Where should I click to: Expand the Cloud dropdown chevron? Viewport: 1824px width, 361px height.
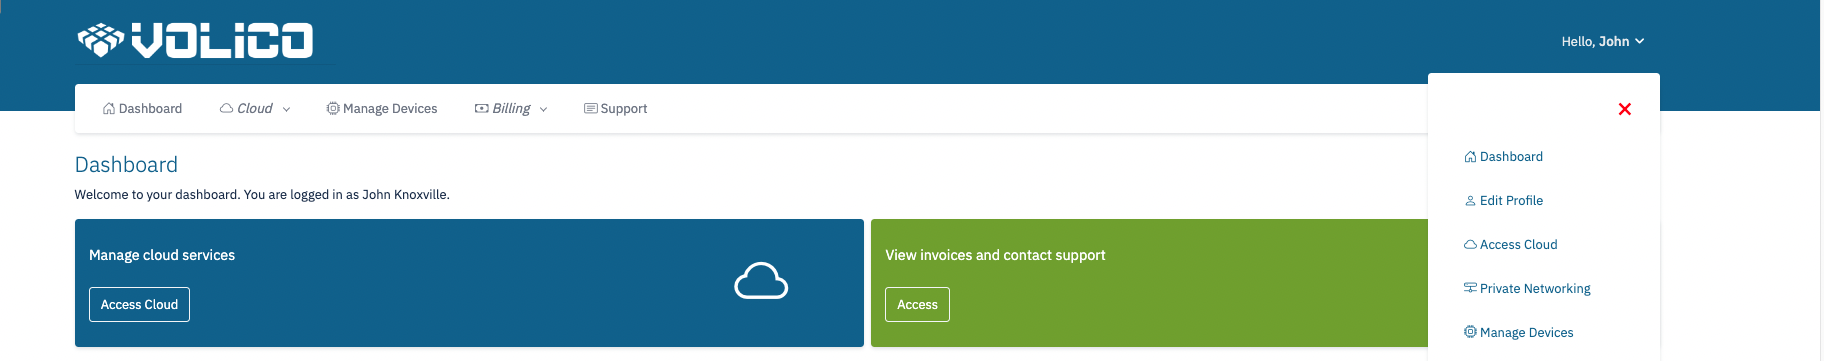pyautogui.click(x=286, y=110)
